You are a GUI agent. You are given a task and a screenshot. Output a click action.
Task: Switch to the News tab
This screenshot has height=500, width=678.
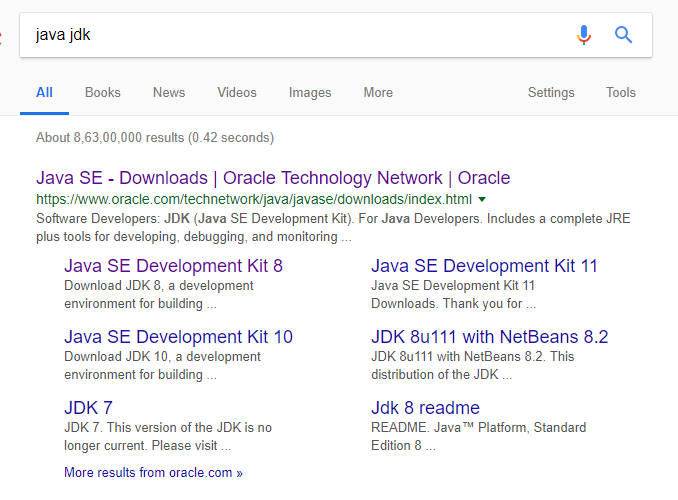(169, 93)
